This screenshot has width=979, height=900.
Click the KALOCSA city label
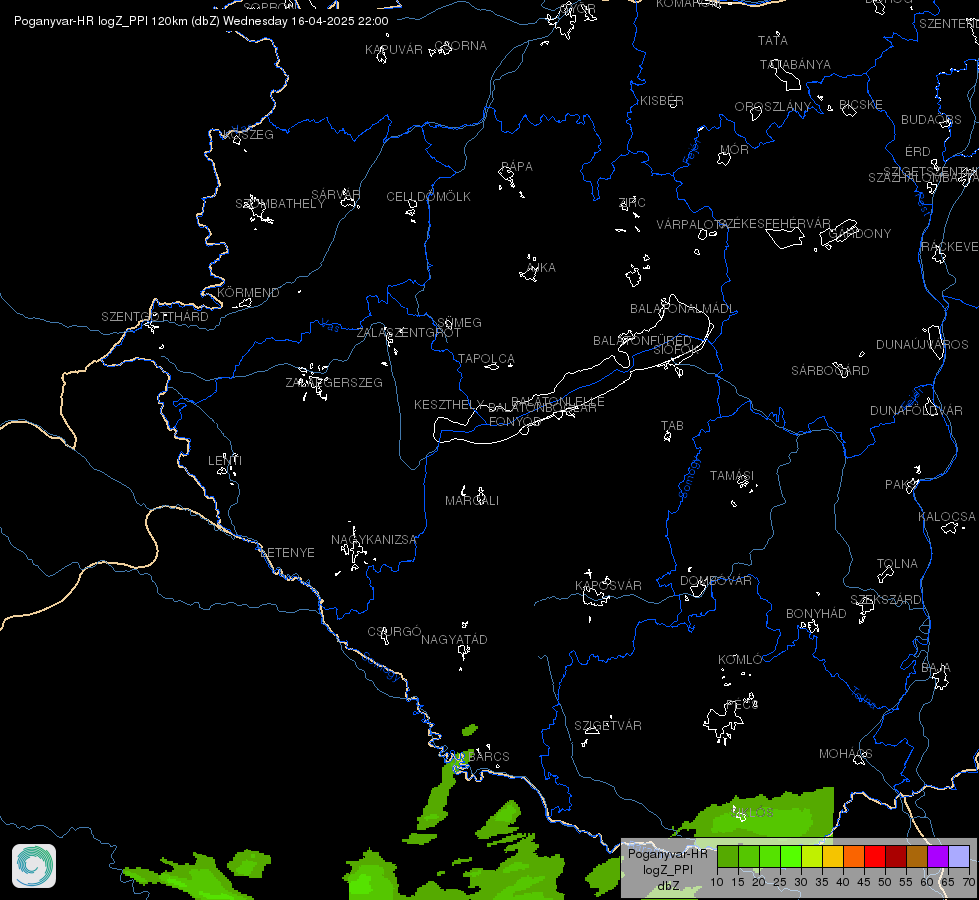947,517
